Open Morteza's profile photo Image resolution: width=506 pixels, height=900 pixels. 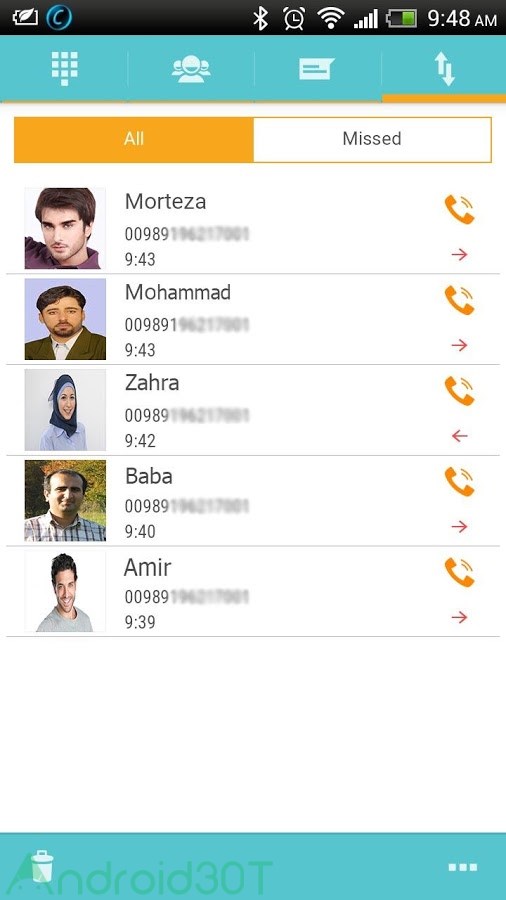pyautogui.click(x=65, y=228)
